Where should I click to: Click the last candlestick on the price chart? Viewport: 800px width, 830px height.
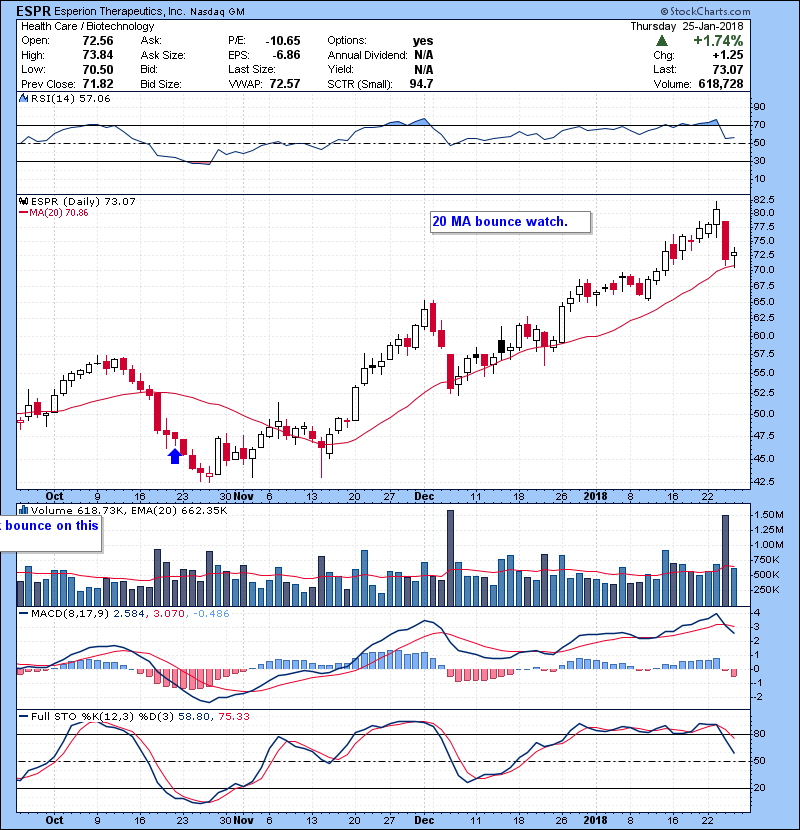click(734, 257)
